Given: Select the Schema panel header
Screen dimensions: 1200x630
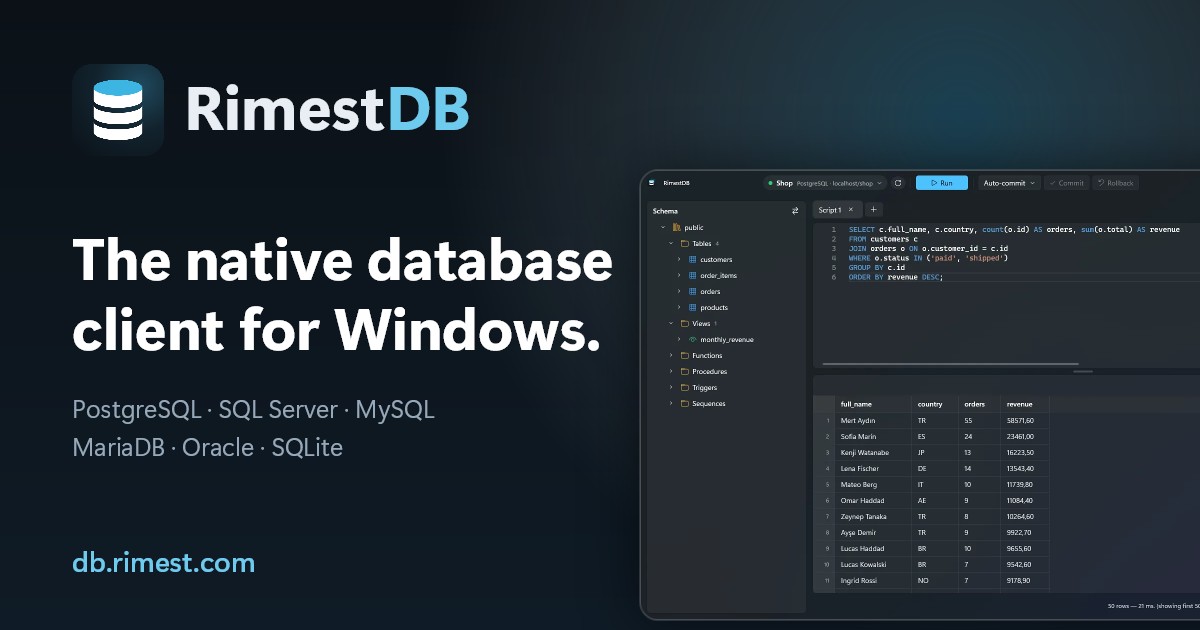Looking at the screenshot, I should pos(665,211).
